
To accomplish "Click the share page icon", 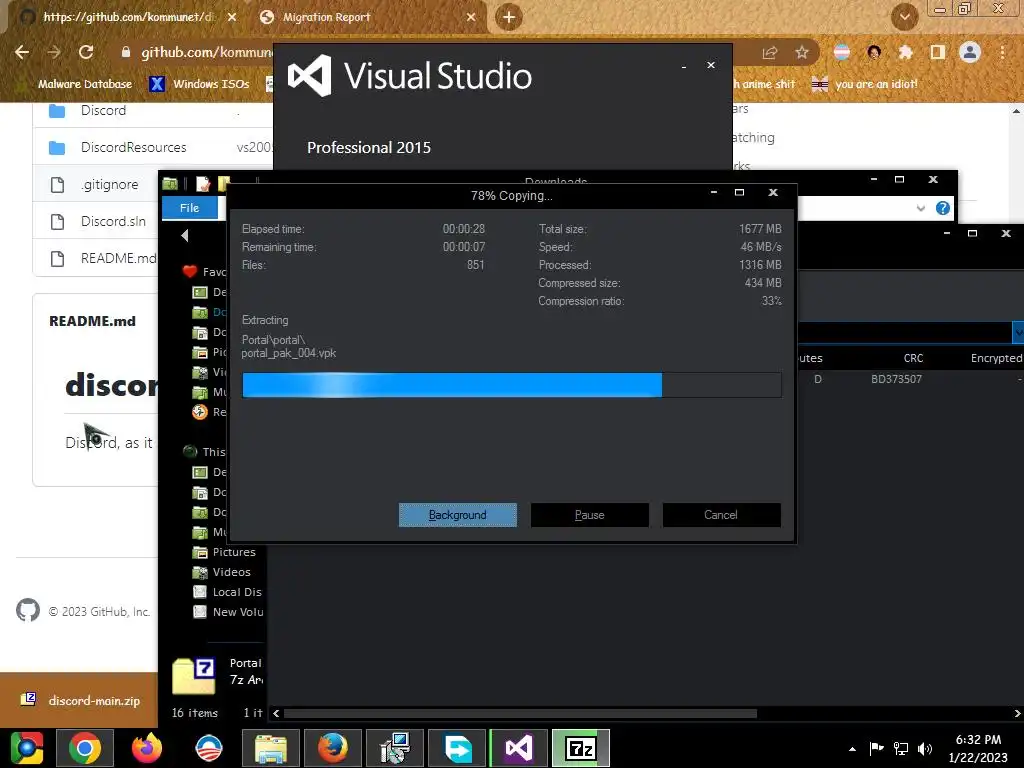I will [x=770, y=52].
